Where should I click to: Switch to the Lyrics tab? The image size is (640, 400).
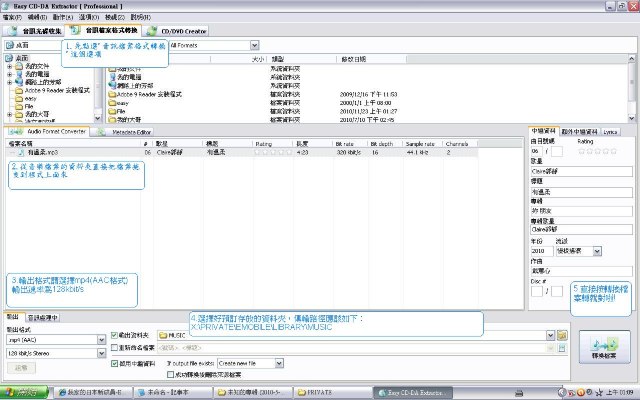point(610,132)
